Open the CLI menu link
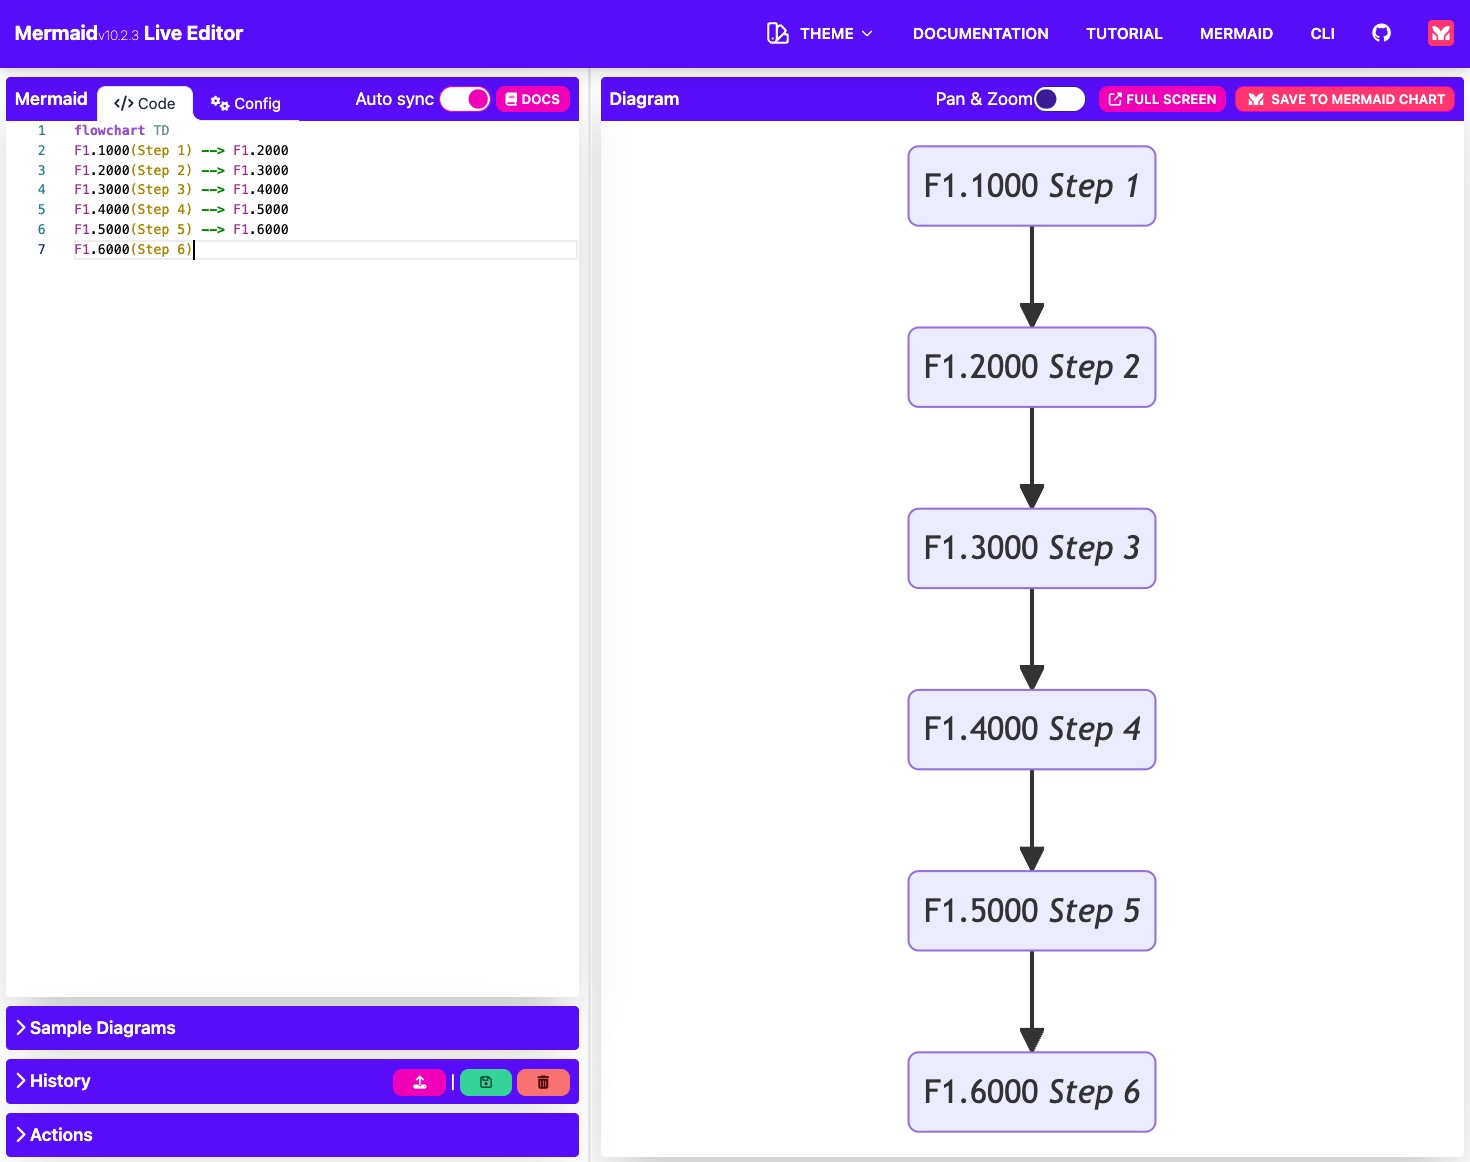The width and height of the screenshot is (1470, 1162). pos(1322,33)
